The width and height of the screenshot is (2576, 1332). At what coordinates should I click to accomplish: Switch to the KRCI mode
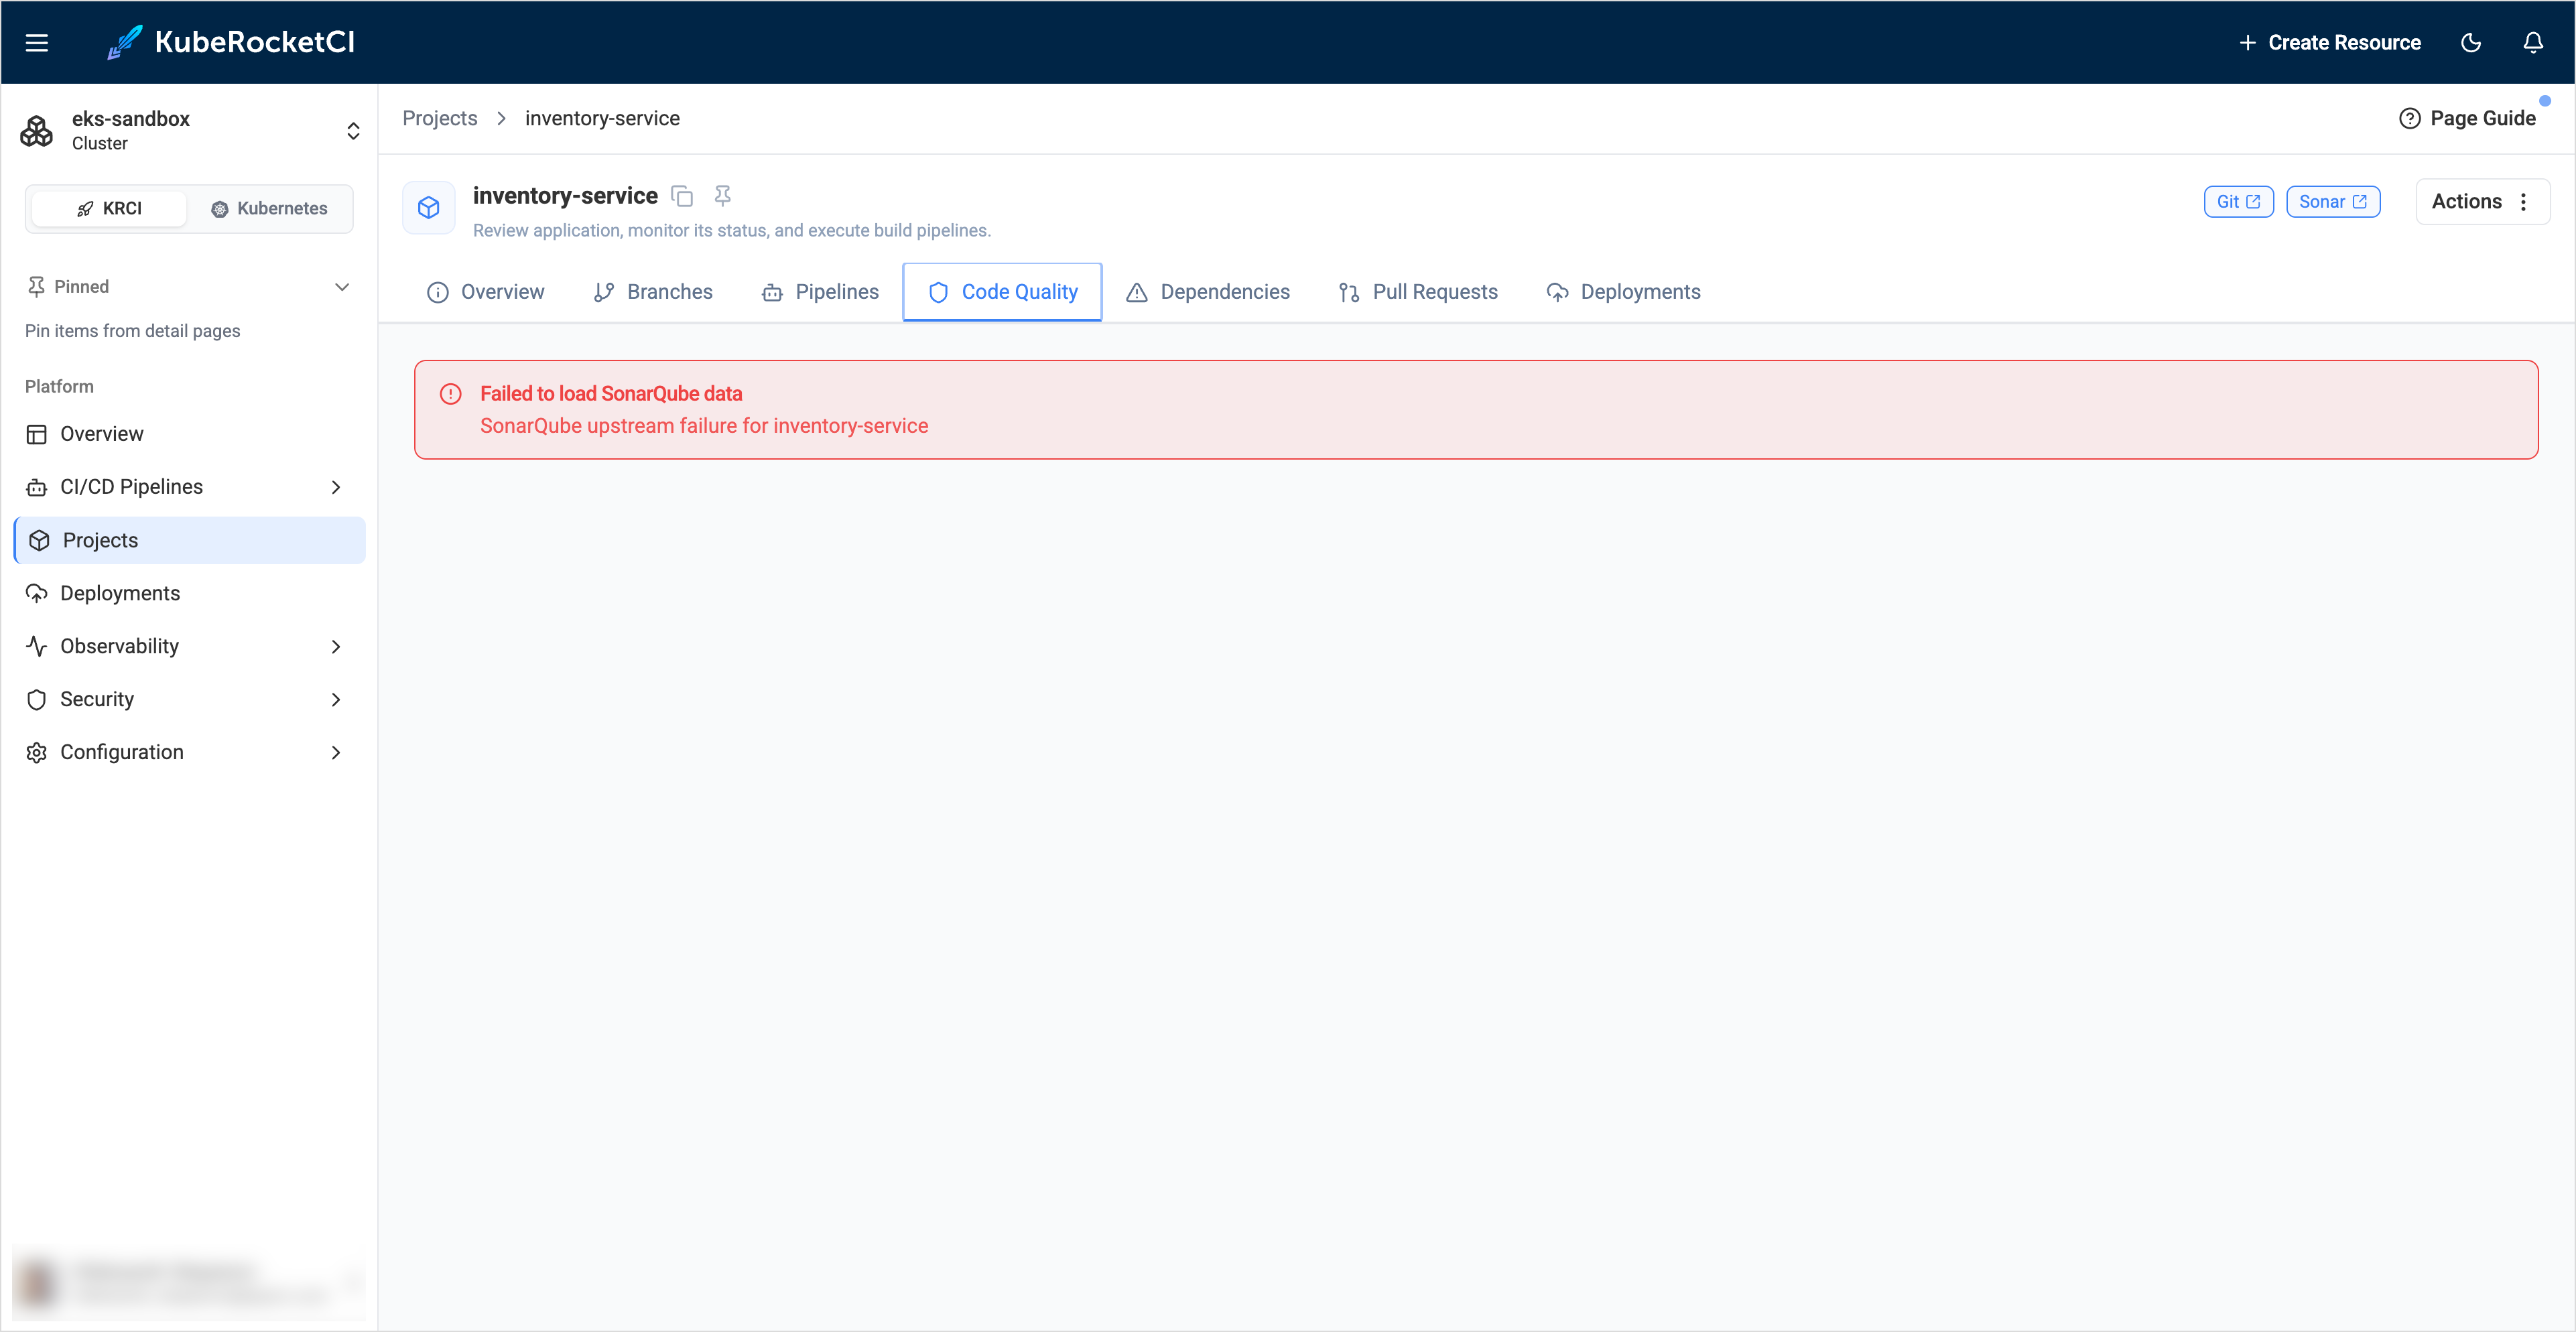point(109,208)
